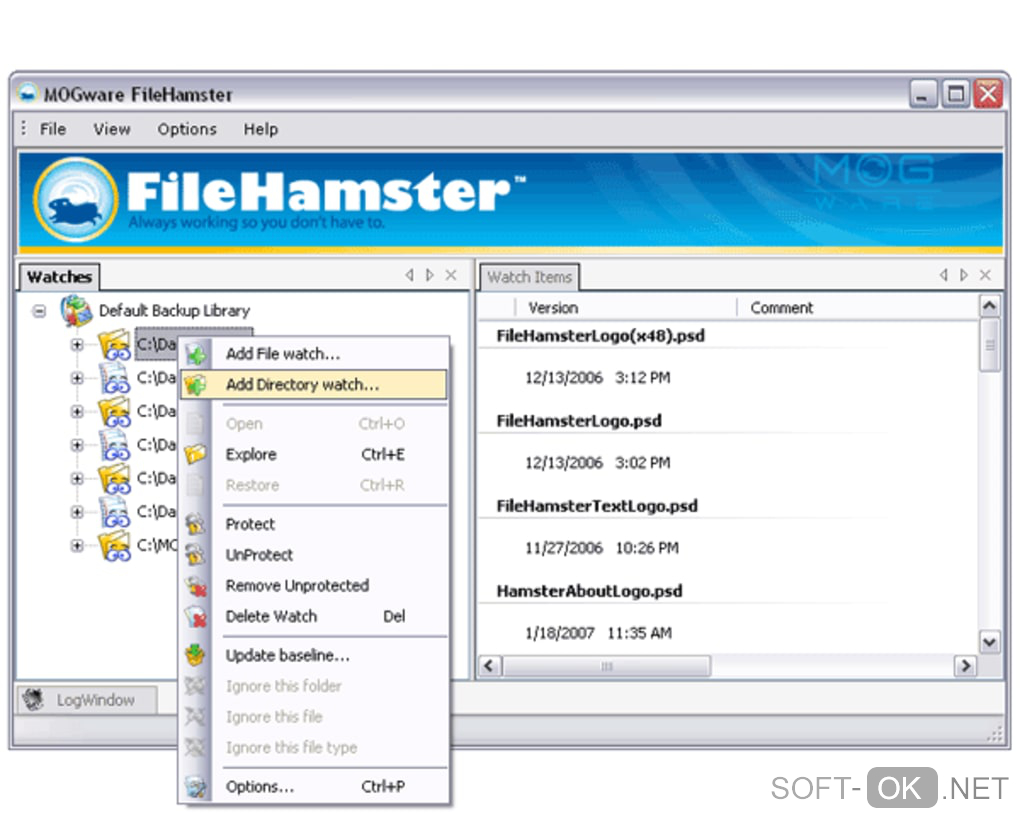Select FileHamsterTextLogo.psd entry

(x=597, y=506)
